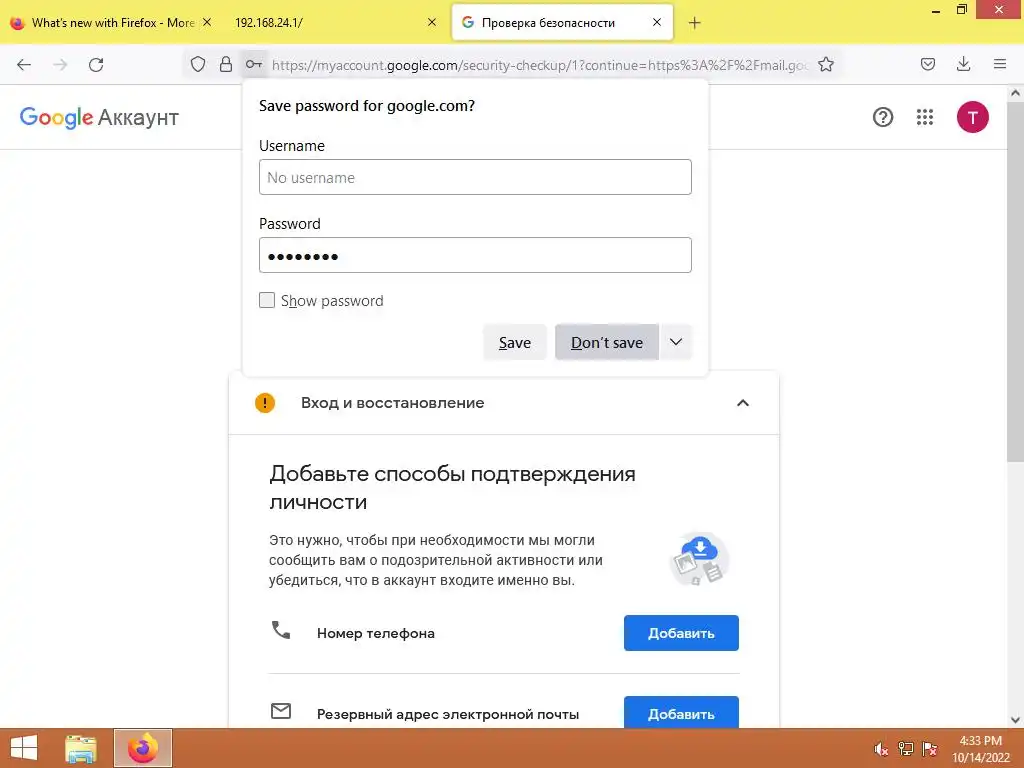1024x768 pixels.
Task: Open the account profile avatar T
Action: click(x=973, y=117)
